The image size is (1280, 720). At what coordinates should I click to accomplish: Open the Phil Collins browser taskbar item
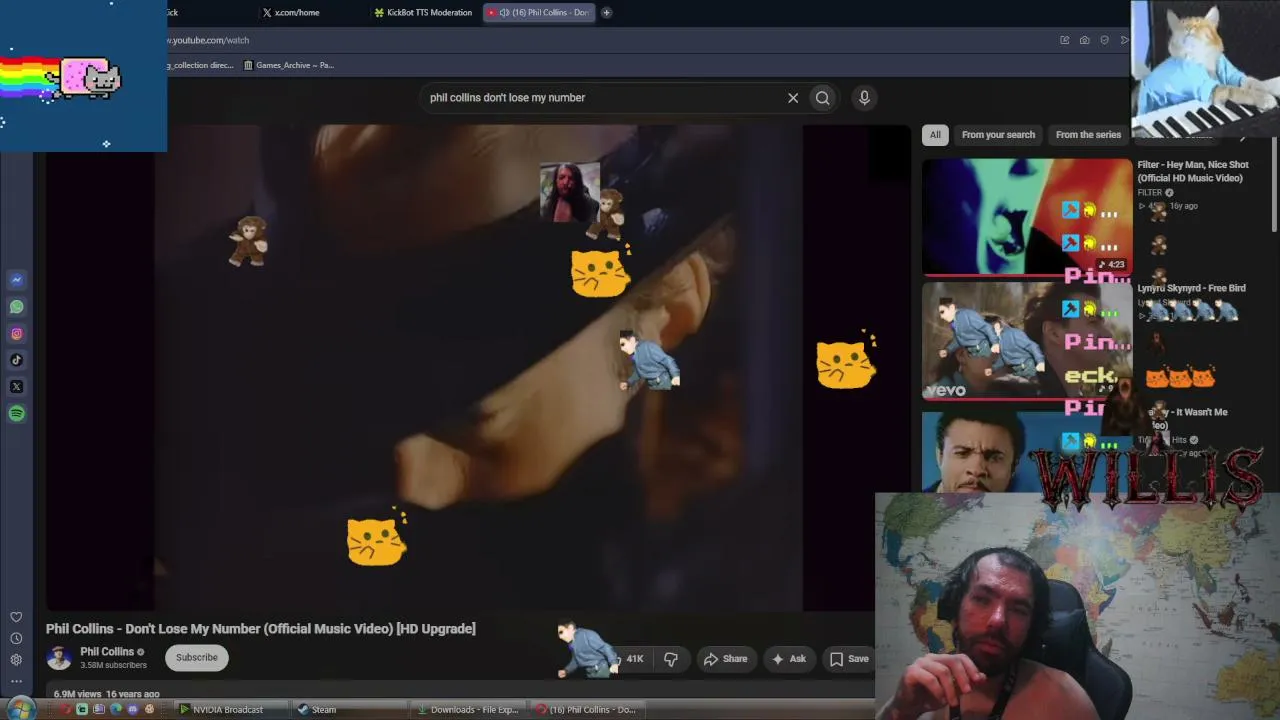pos(586,710)
